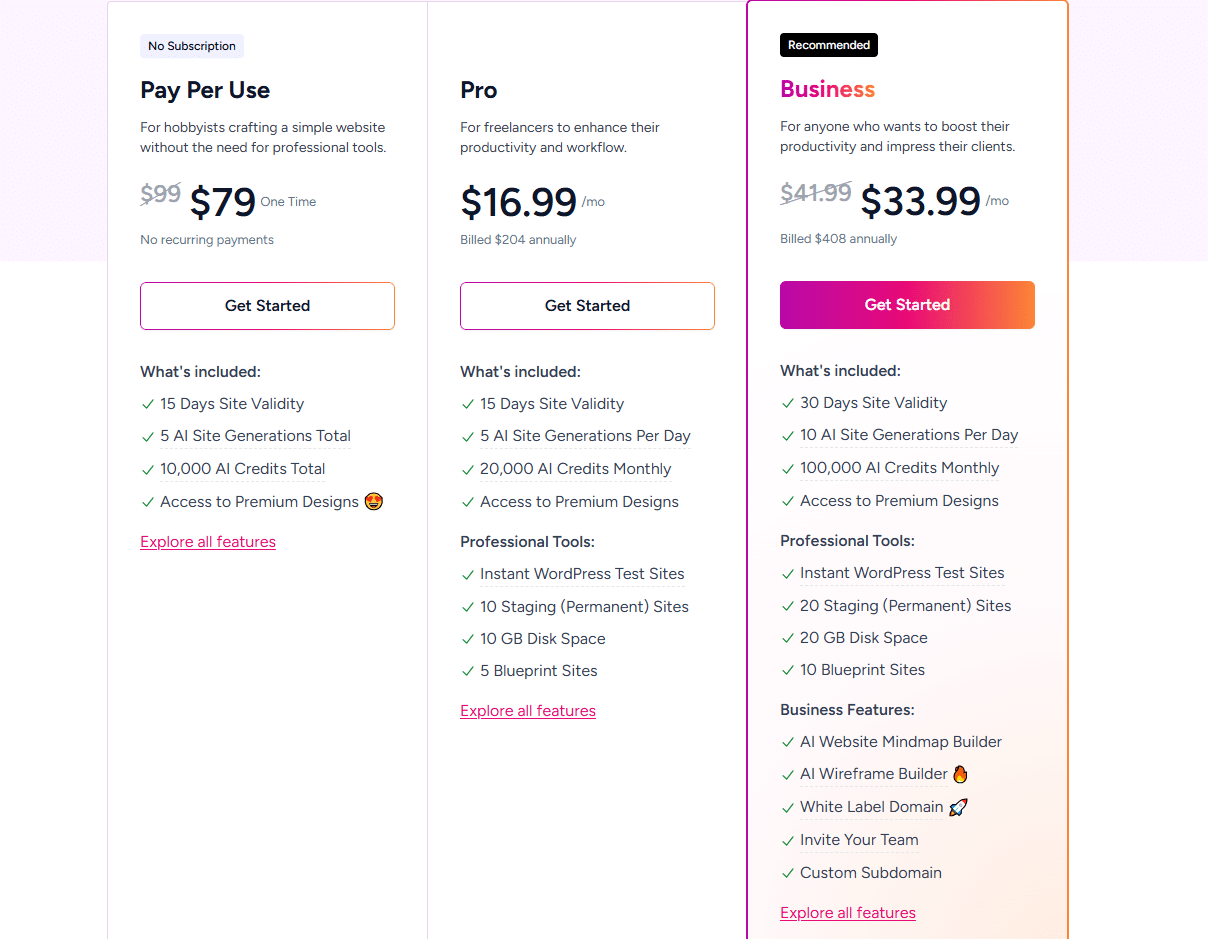This screenshot has width=1208, height=939.
Task: Click the rocket emoji next to White Label Domain
Action: point(958,807)
